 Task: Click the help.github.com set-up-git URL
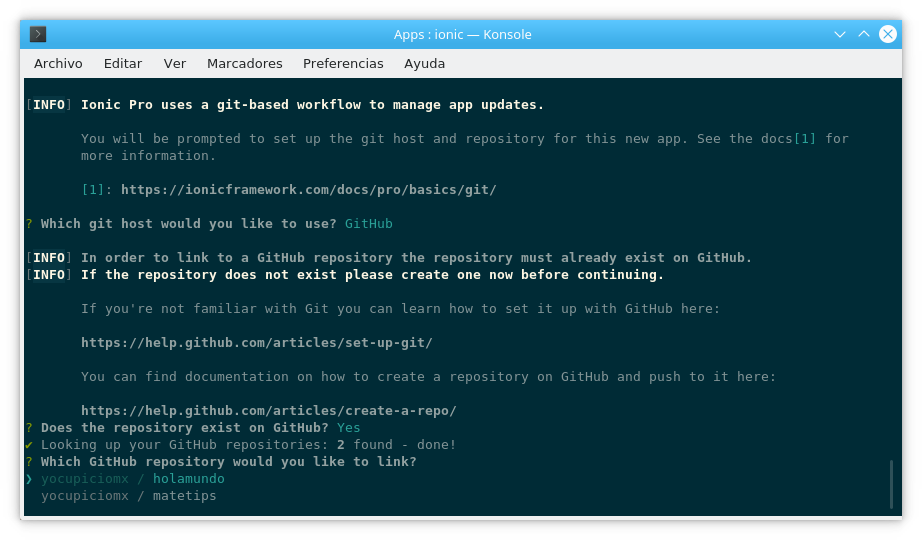point(257,342)
